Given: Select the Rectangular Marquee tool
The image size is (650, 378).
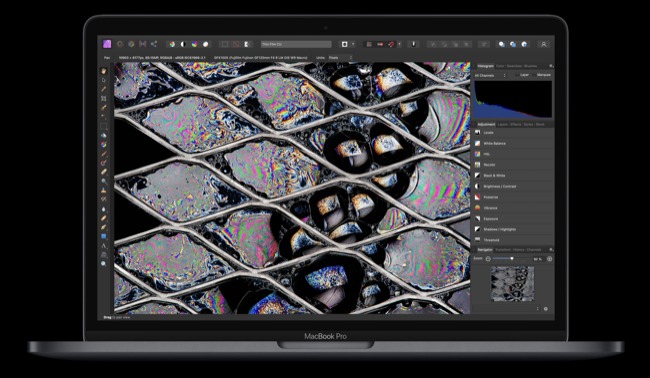Looking at the screenshot, I should coord(104,126).
